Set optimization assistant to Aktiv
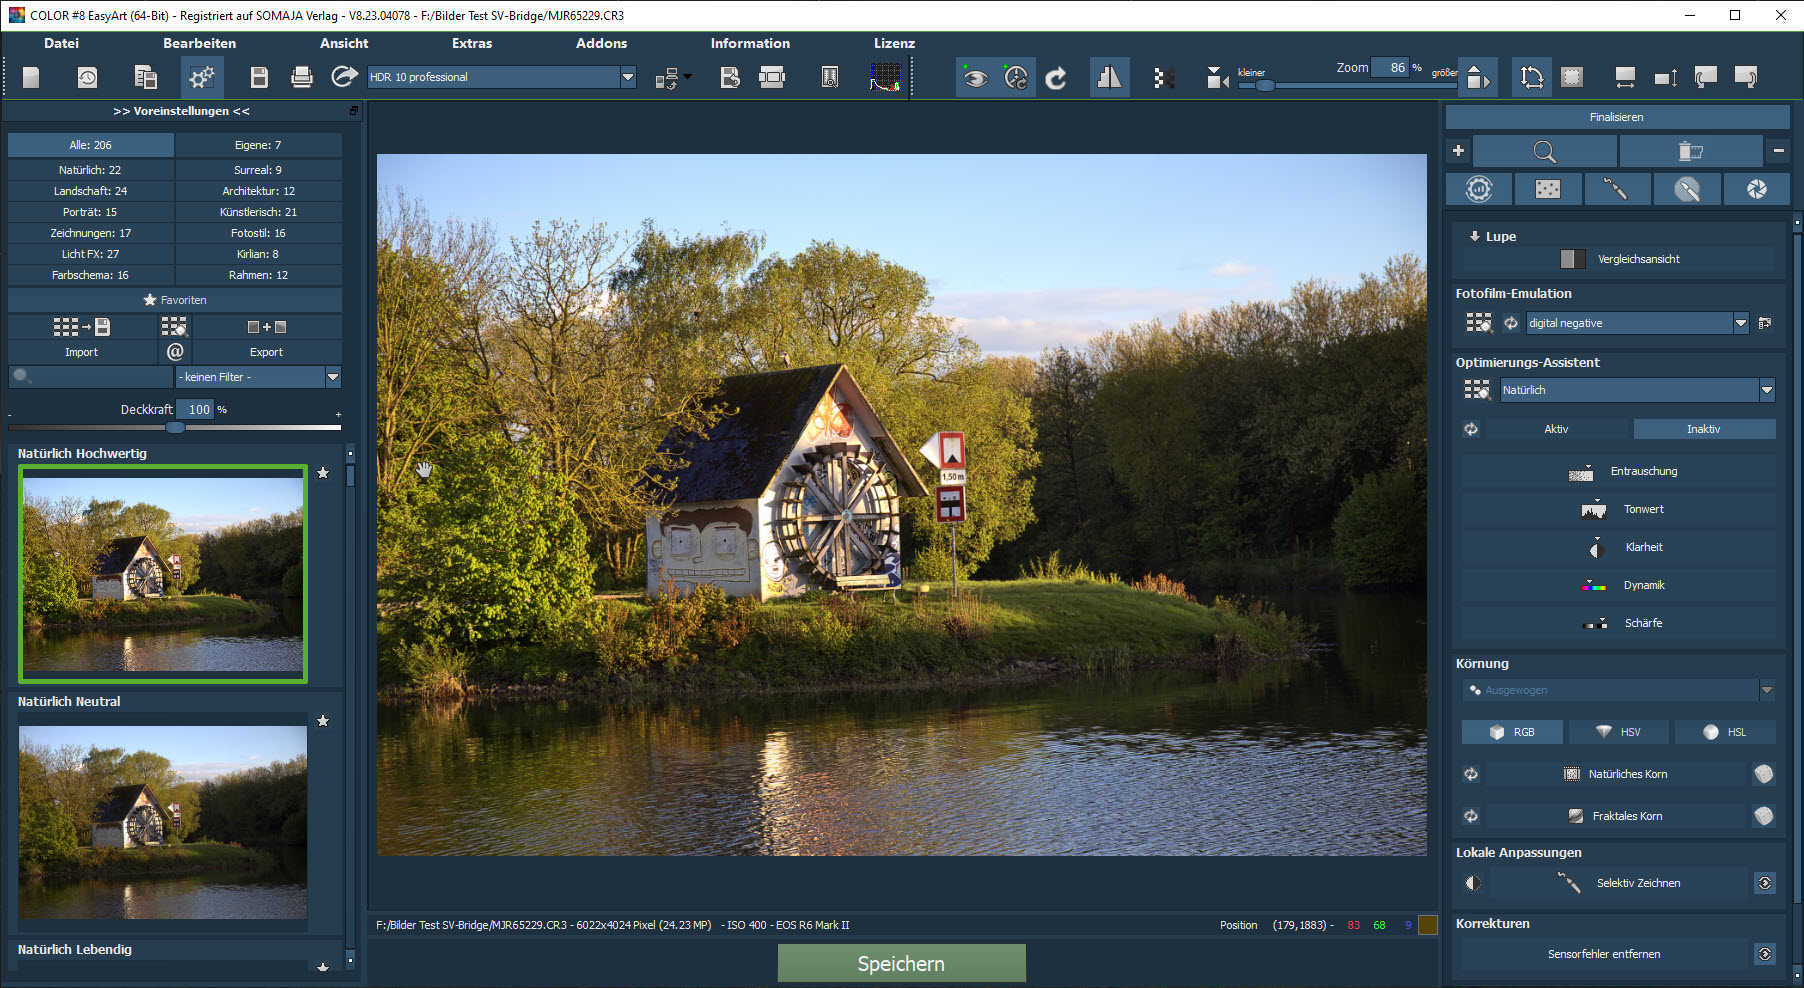 point(1555,429)
